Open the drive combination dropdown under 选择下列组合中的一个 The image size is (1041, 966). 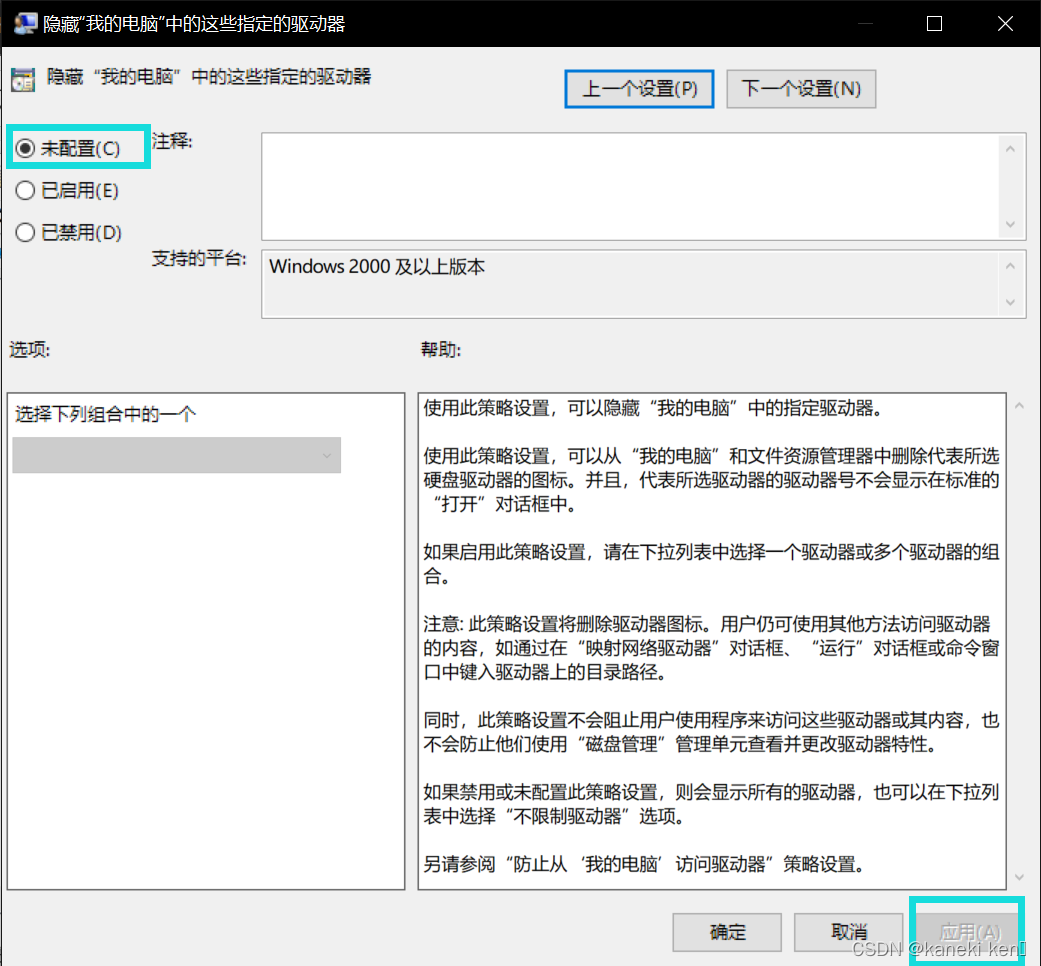(176, 455)
